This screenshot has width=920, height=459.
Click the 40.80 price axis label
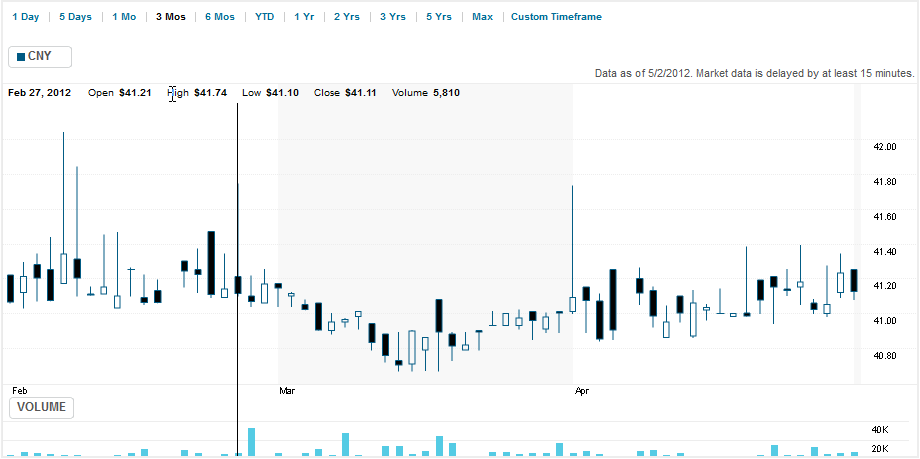(885, 356)
